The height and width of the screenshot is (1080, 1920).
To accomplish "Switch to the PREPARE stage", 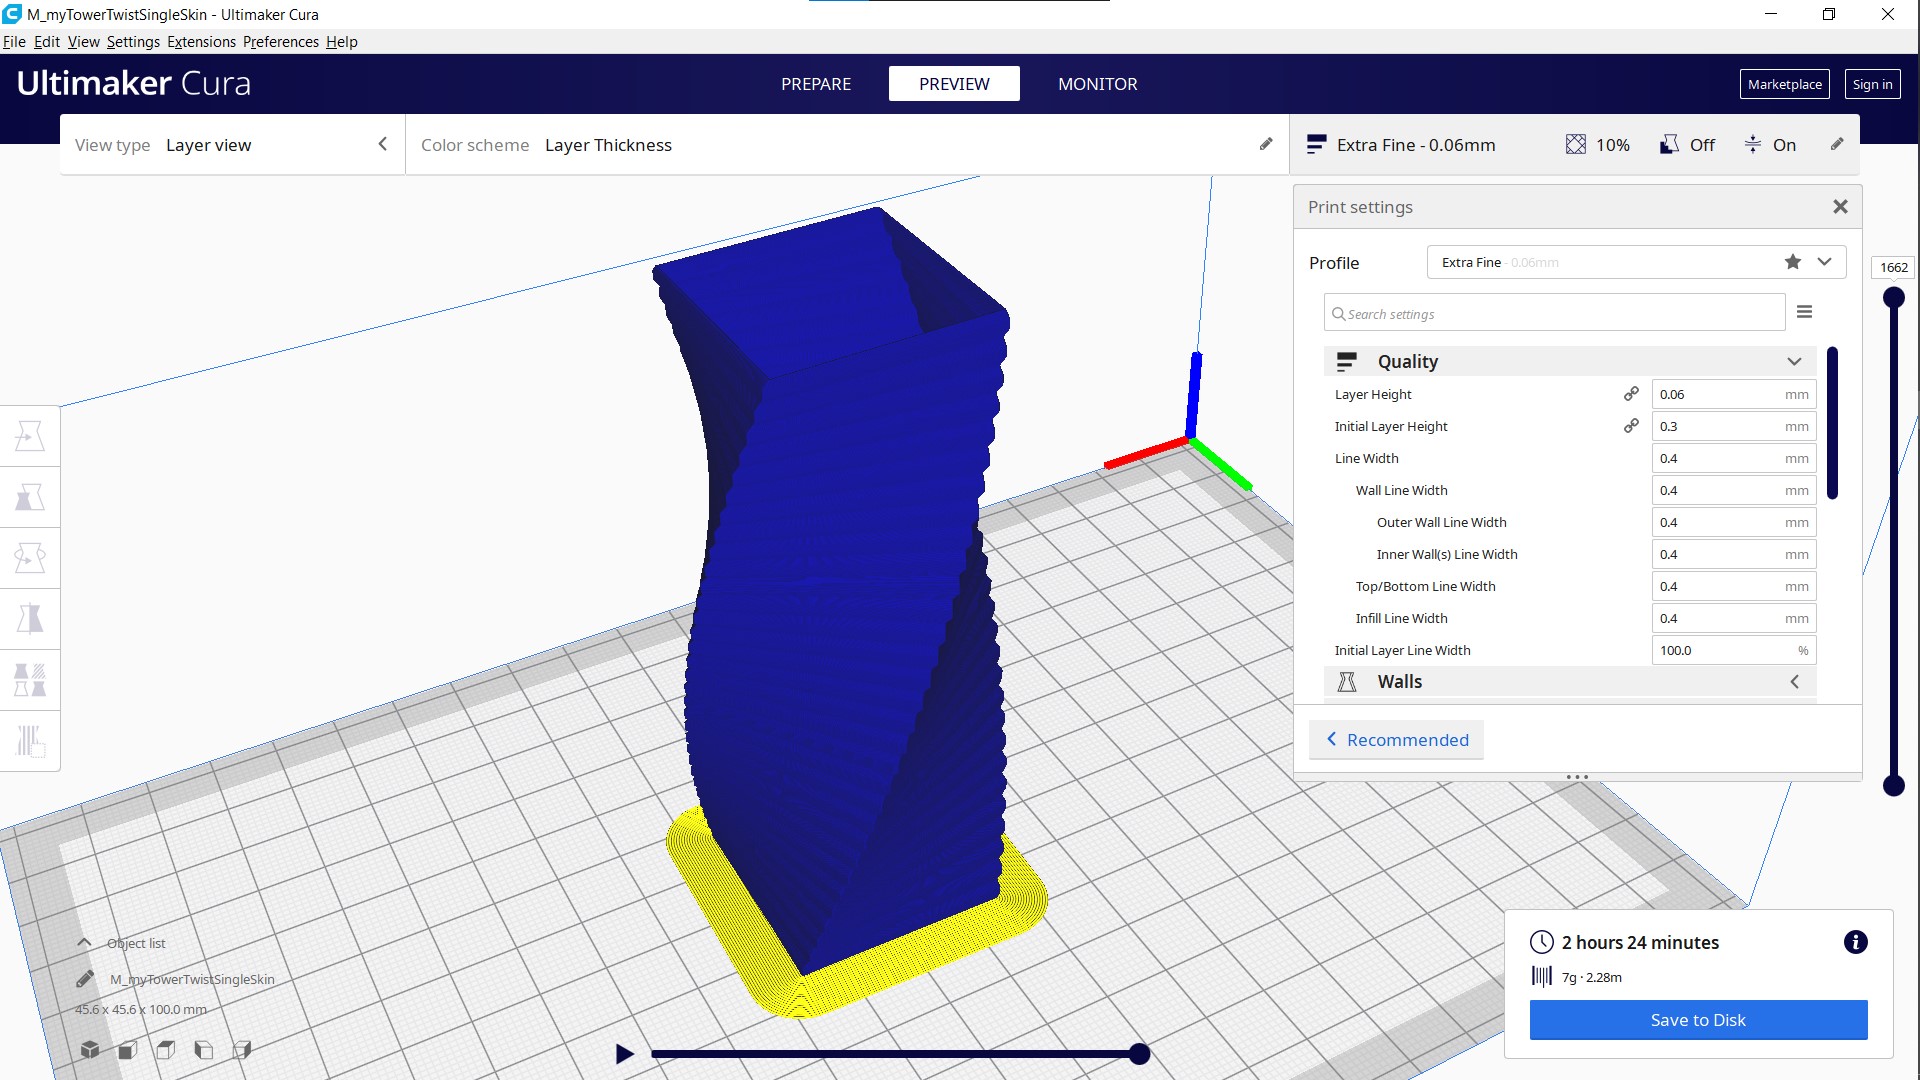I will 816,84.
